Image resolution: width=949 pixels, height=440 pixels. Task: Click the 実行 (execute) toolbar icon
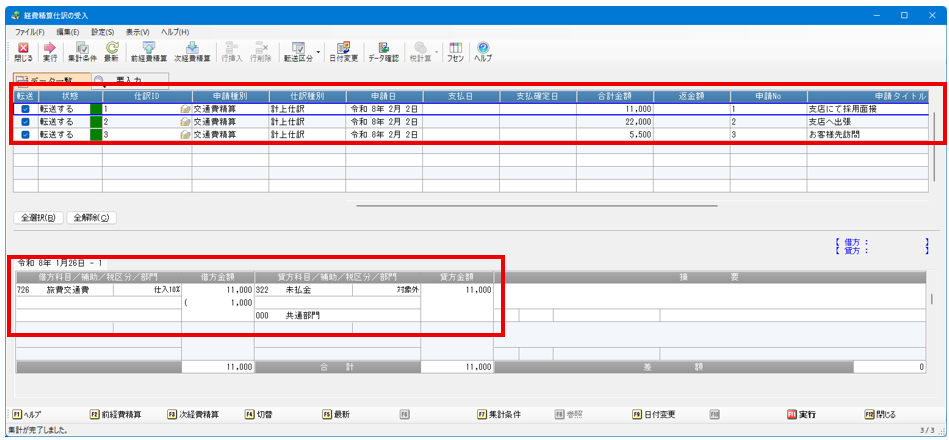tap(49, 52)
